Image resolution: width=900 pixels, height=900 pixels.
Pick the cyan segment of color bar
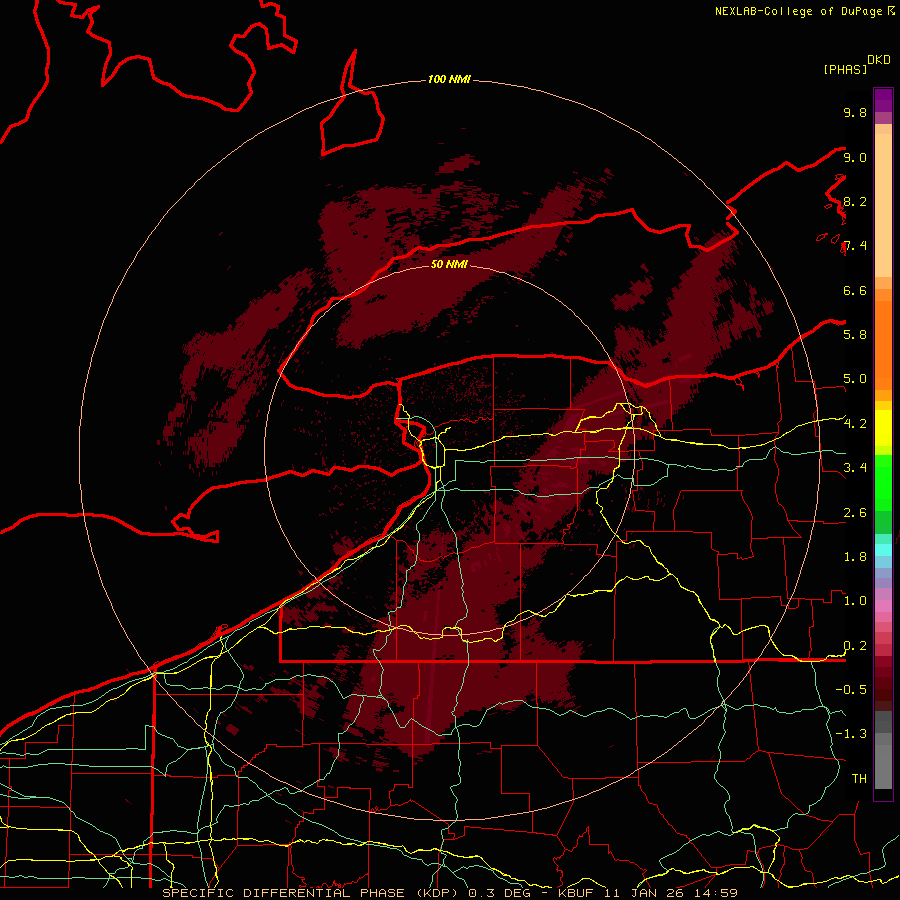pos(883,550)
